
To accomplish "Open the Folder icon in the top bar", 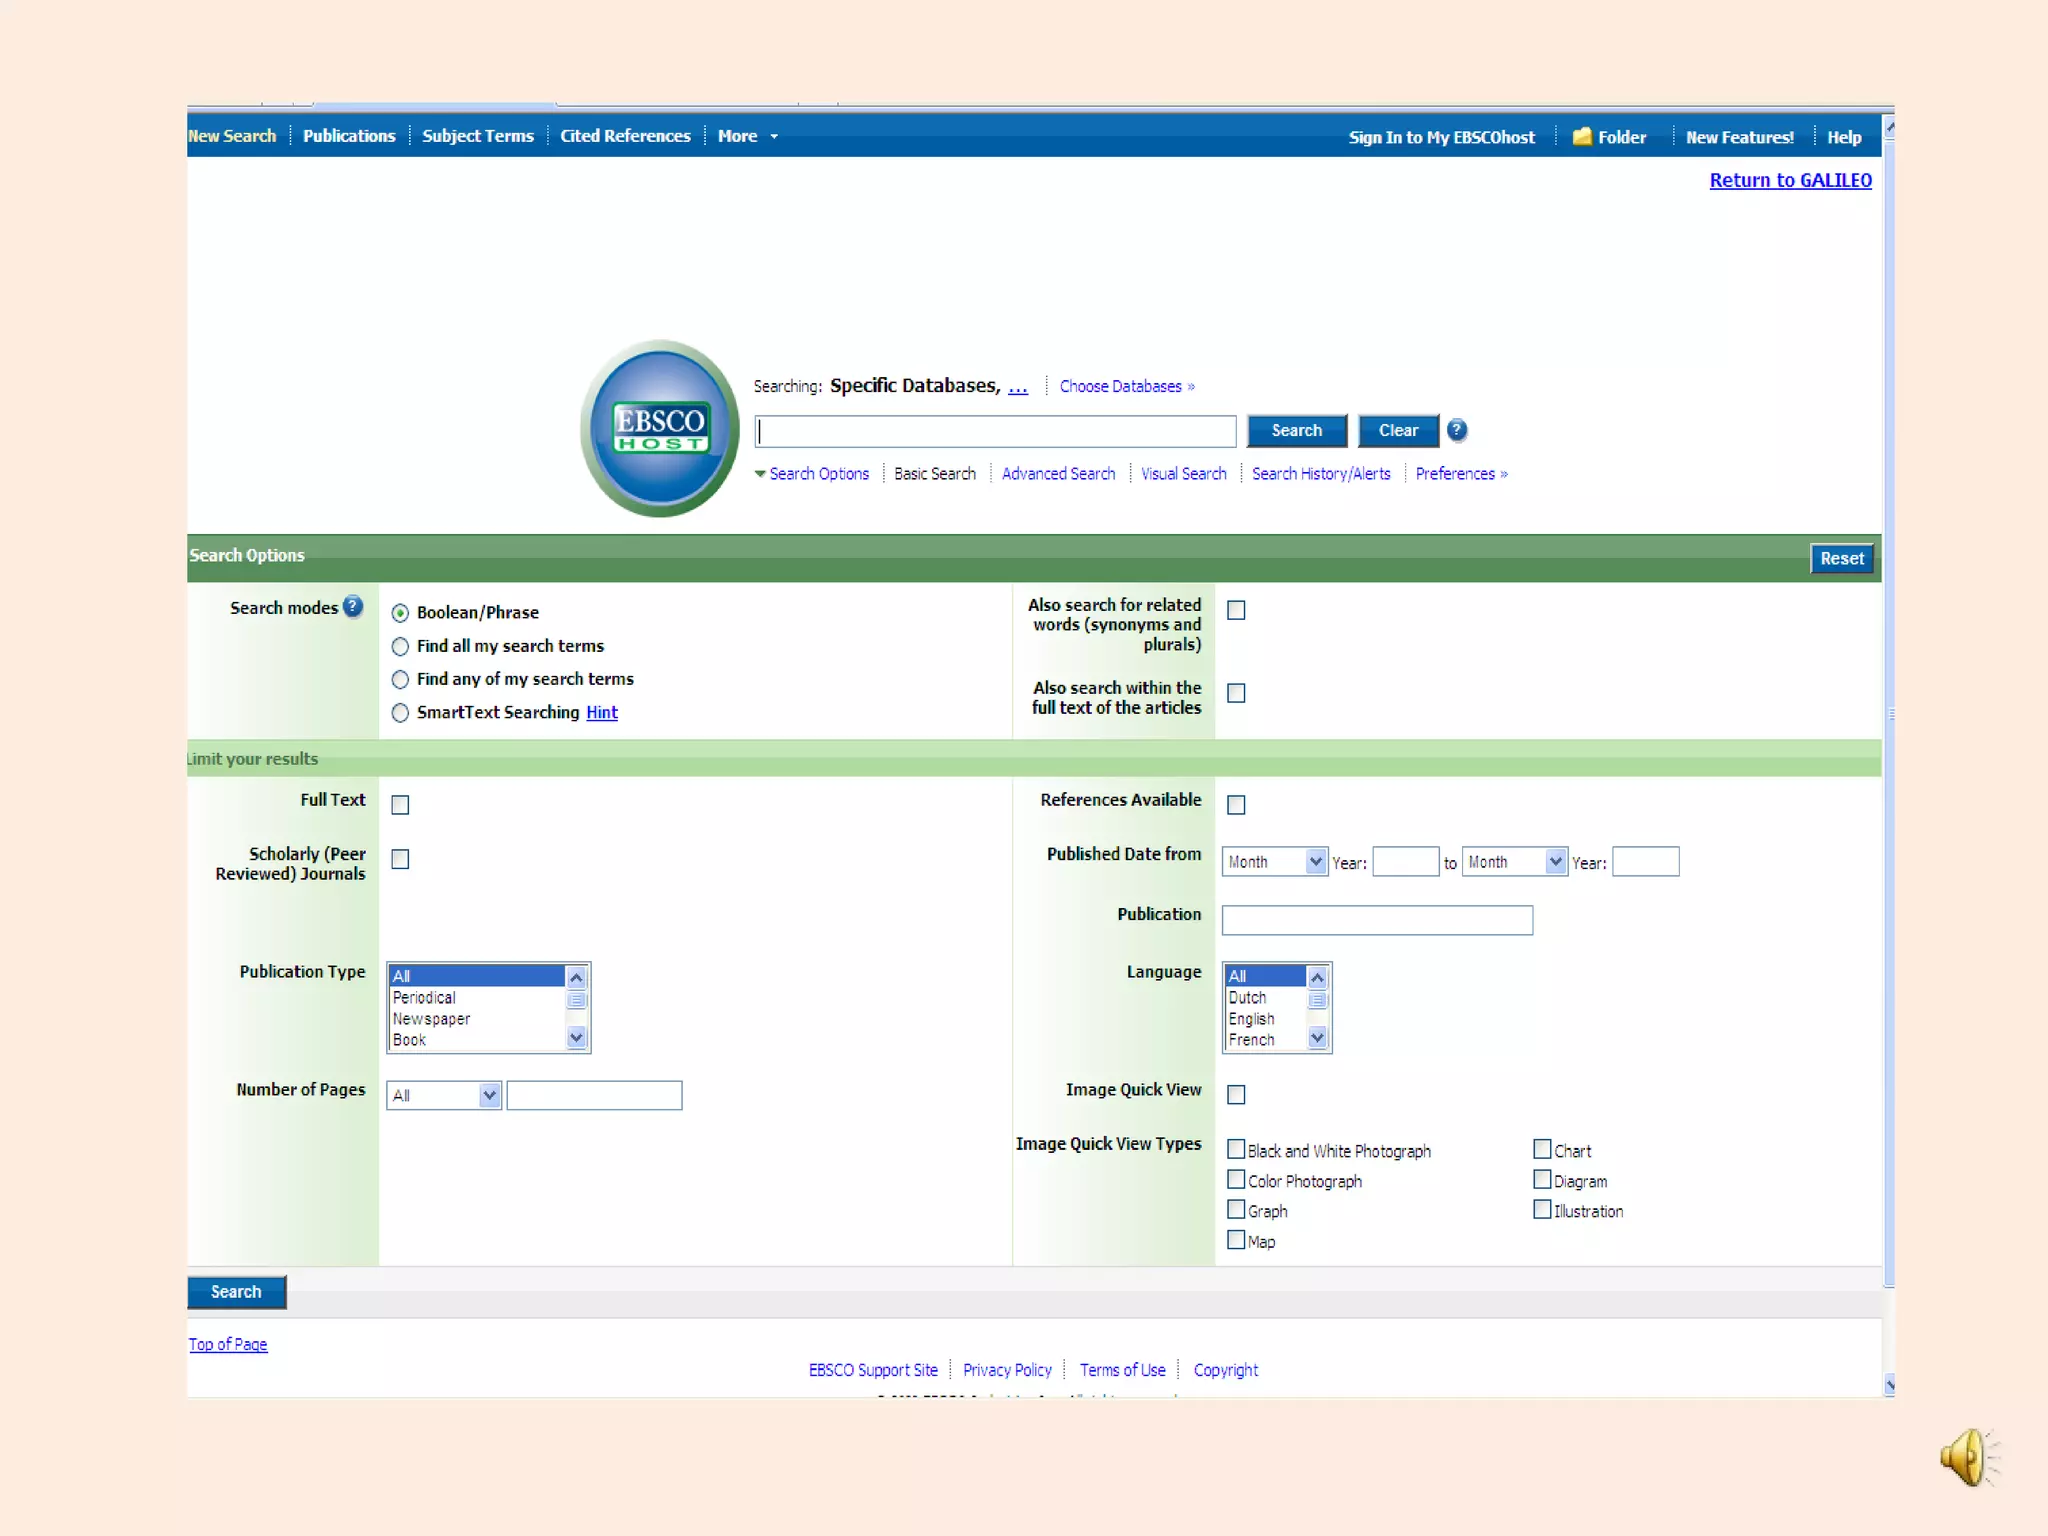I will (x=1582, y=137).
